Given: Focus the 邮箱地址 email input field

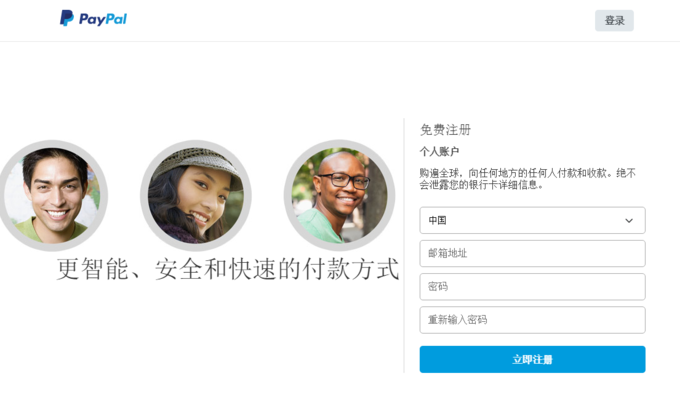Looking at the screenshot, I should point(532,253).
